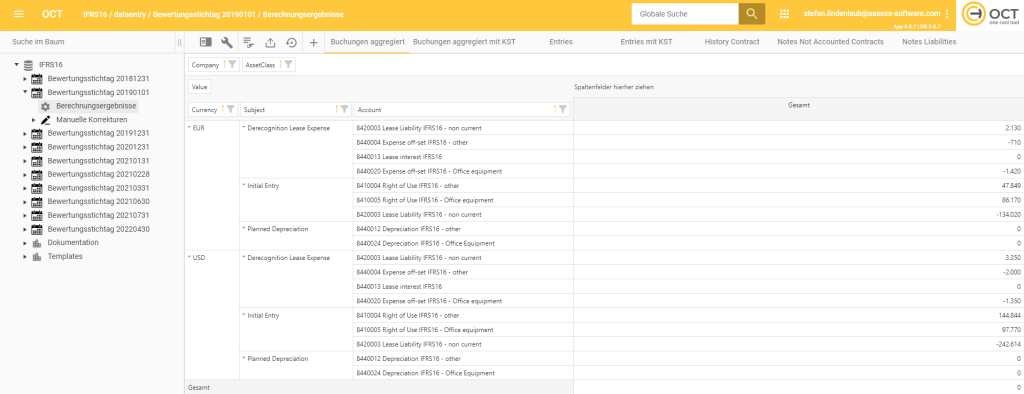This screenshot has width=1024, height=394.
Task: Collapse the USD currency group
Action: [190, 257]
